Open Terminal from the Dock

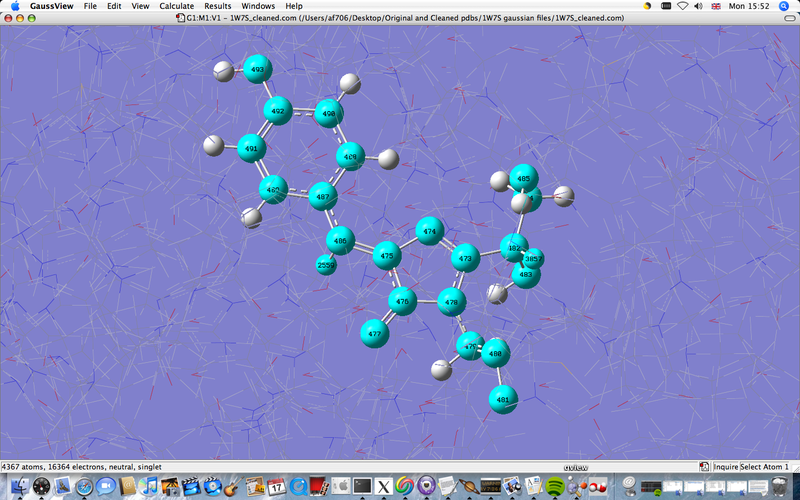pyautogui.click(x=362, y=486)
